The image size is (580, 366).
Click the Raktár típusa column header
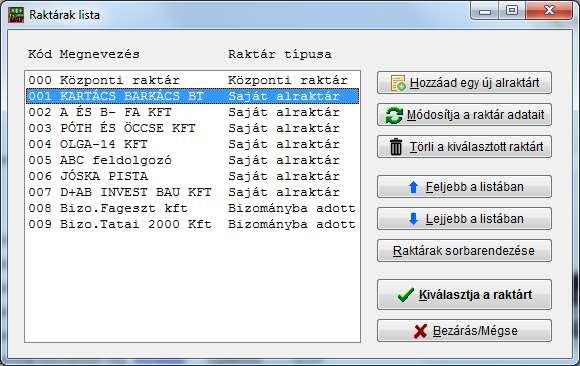tap(280, 54)
